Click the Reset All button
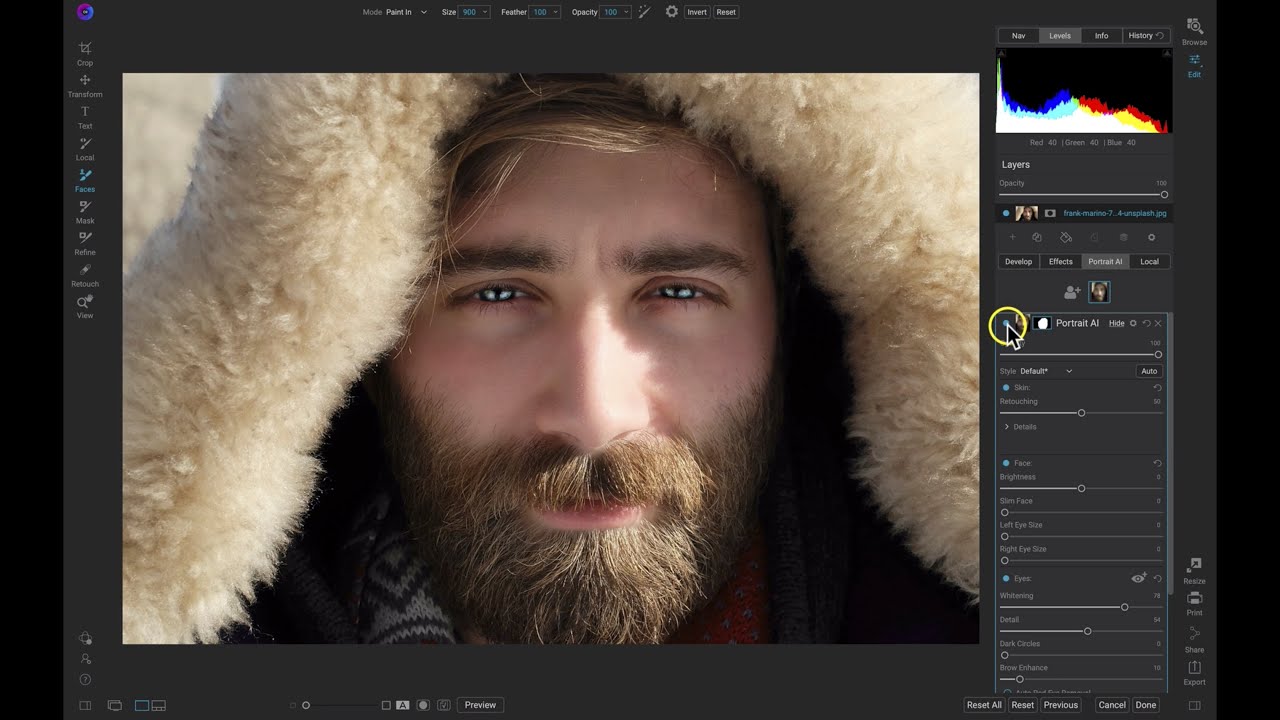Screen dimensions: 1280x720 (x=984, y=705)
